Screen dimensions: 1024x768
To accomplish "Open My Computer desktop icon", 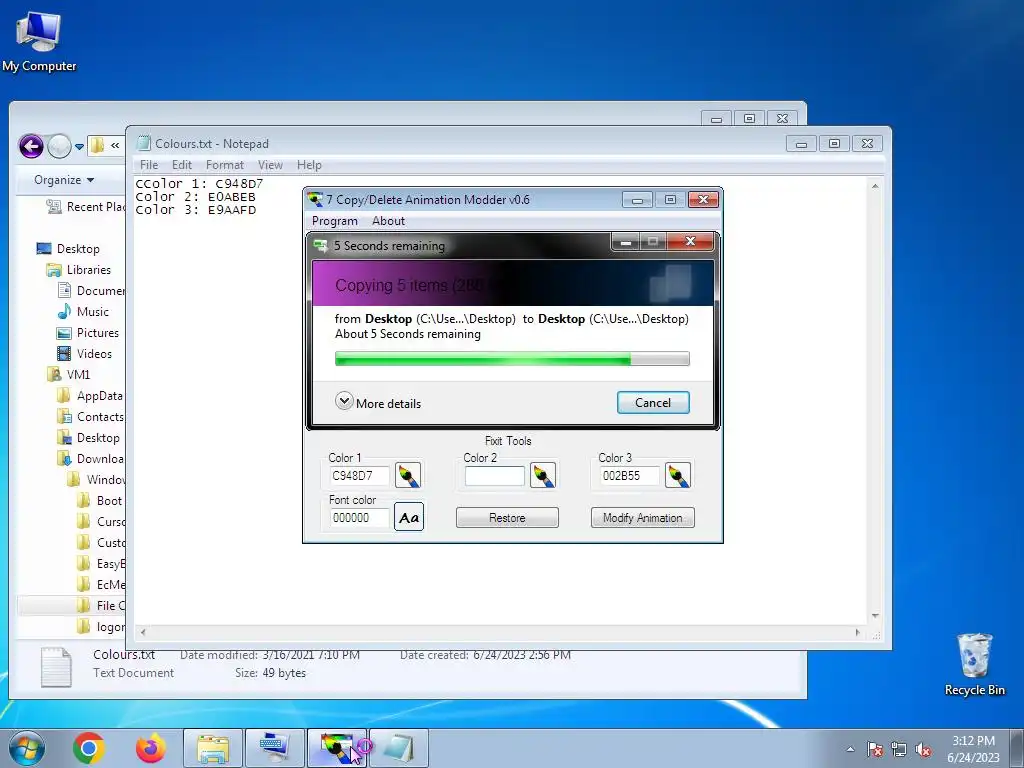I will pos(39,41).
